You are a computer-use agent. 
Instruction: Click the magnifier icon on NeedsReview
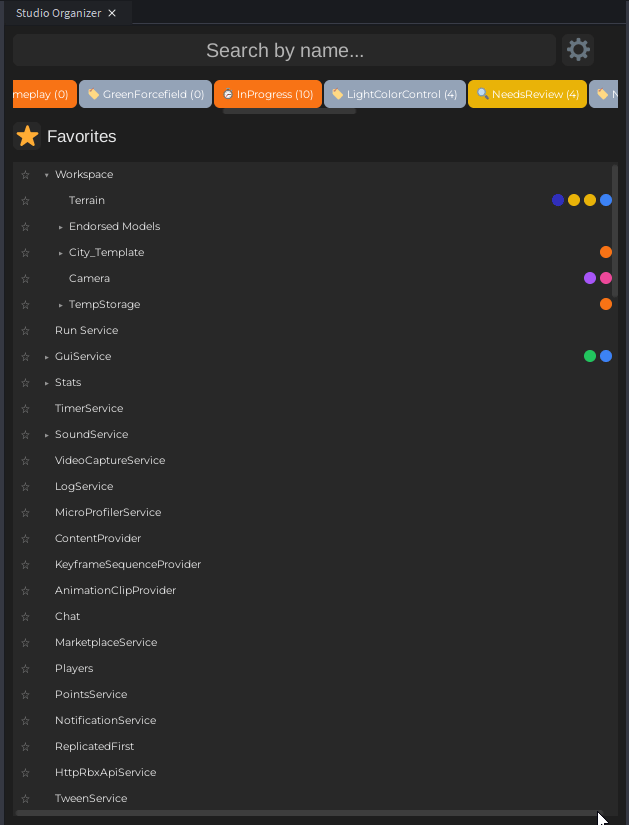click(x=482, y=94)
